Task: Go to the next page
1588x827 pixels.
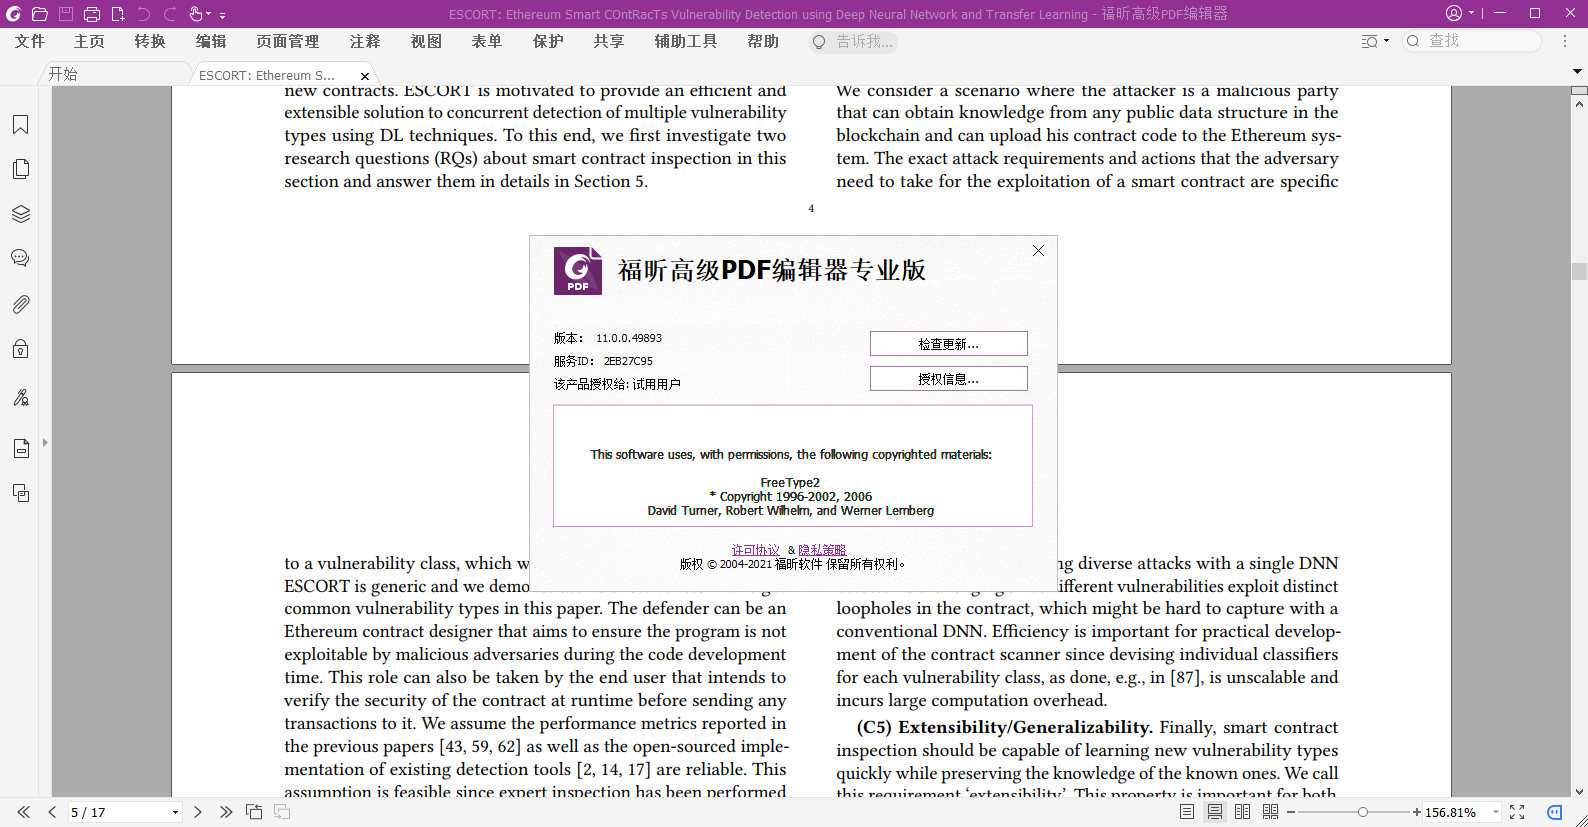Action: pyautogui.click(x=198, y=812)
